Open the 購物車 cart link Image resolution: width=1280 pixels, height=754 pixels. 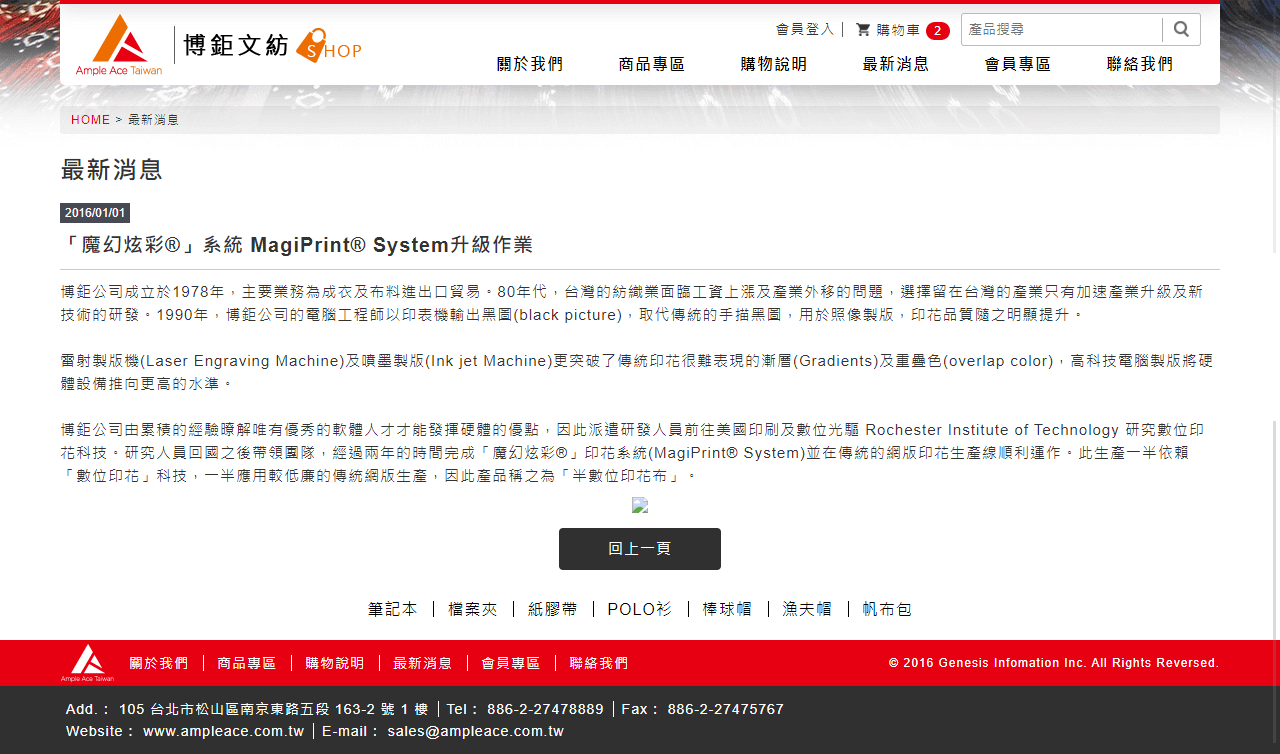pyautogui.click(x=898, y=30)
